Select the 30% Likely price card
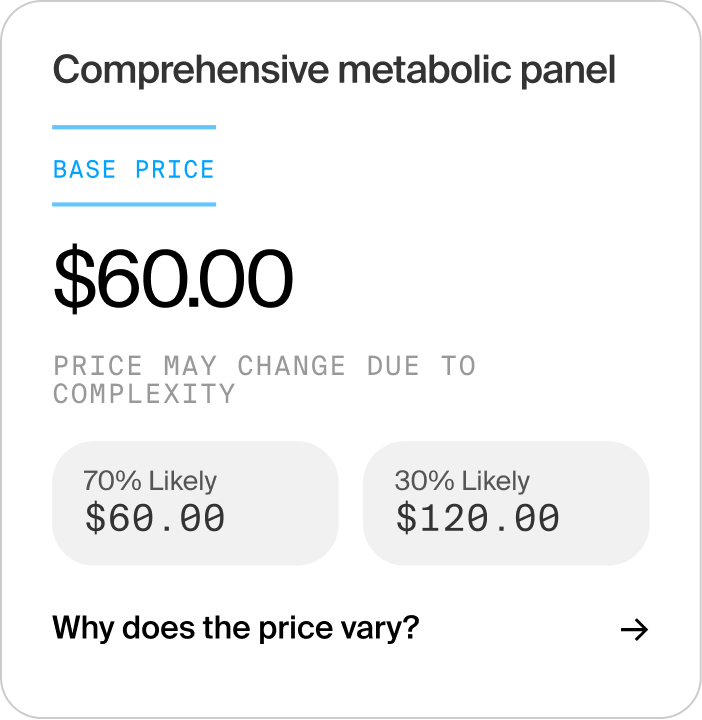 (x=506, y=503)
